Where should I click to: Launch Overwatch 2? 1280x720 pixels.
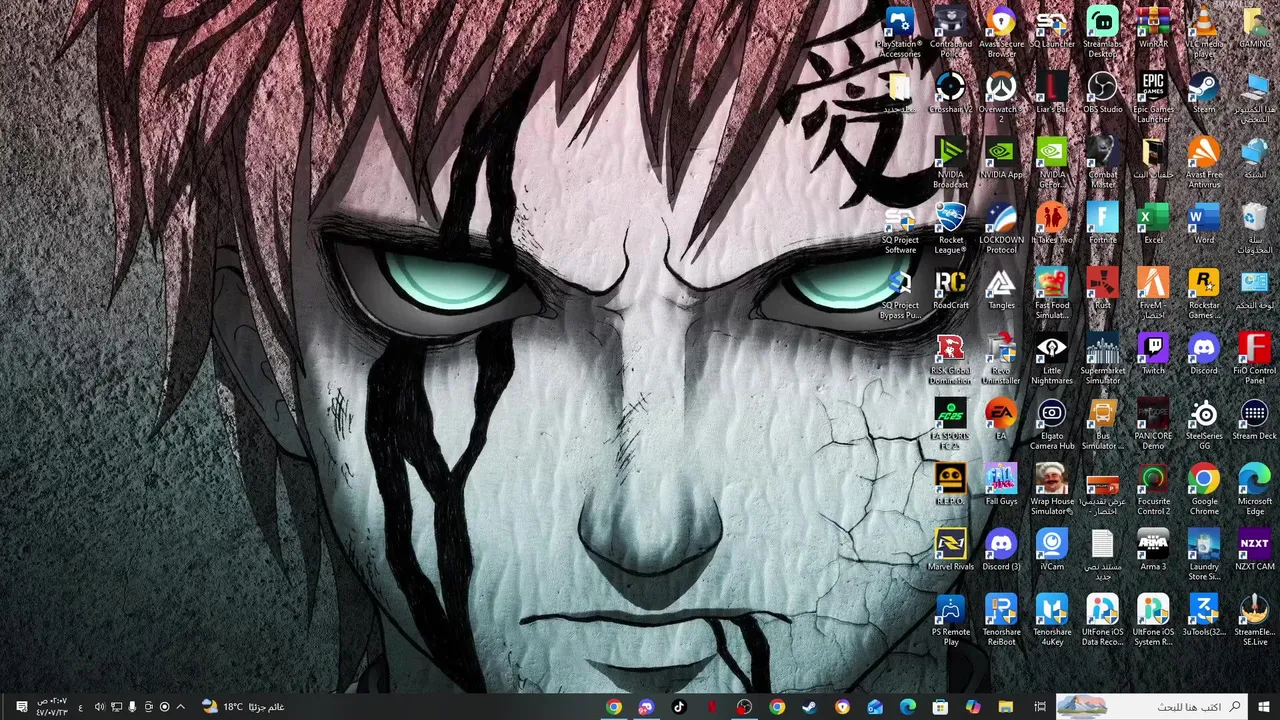coord(1001,97)
